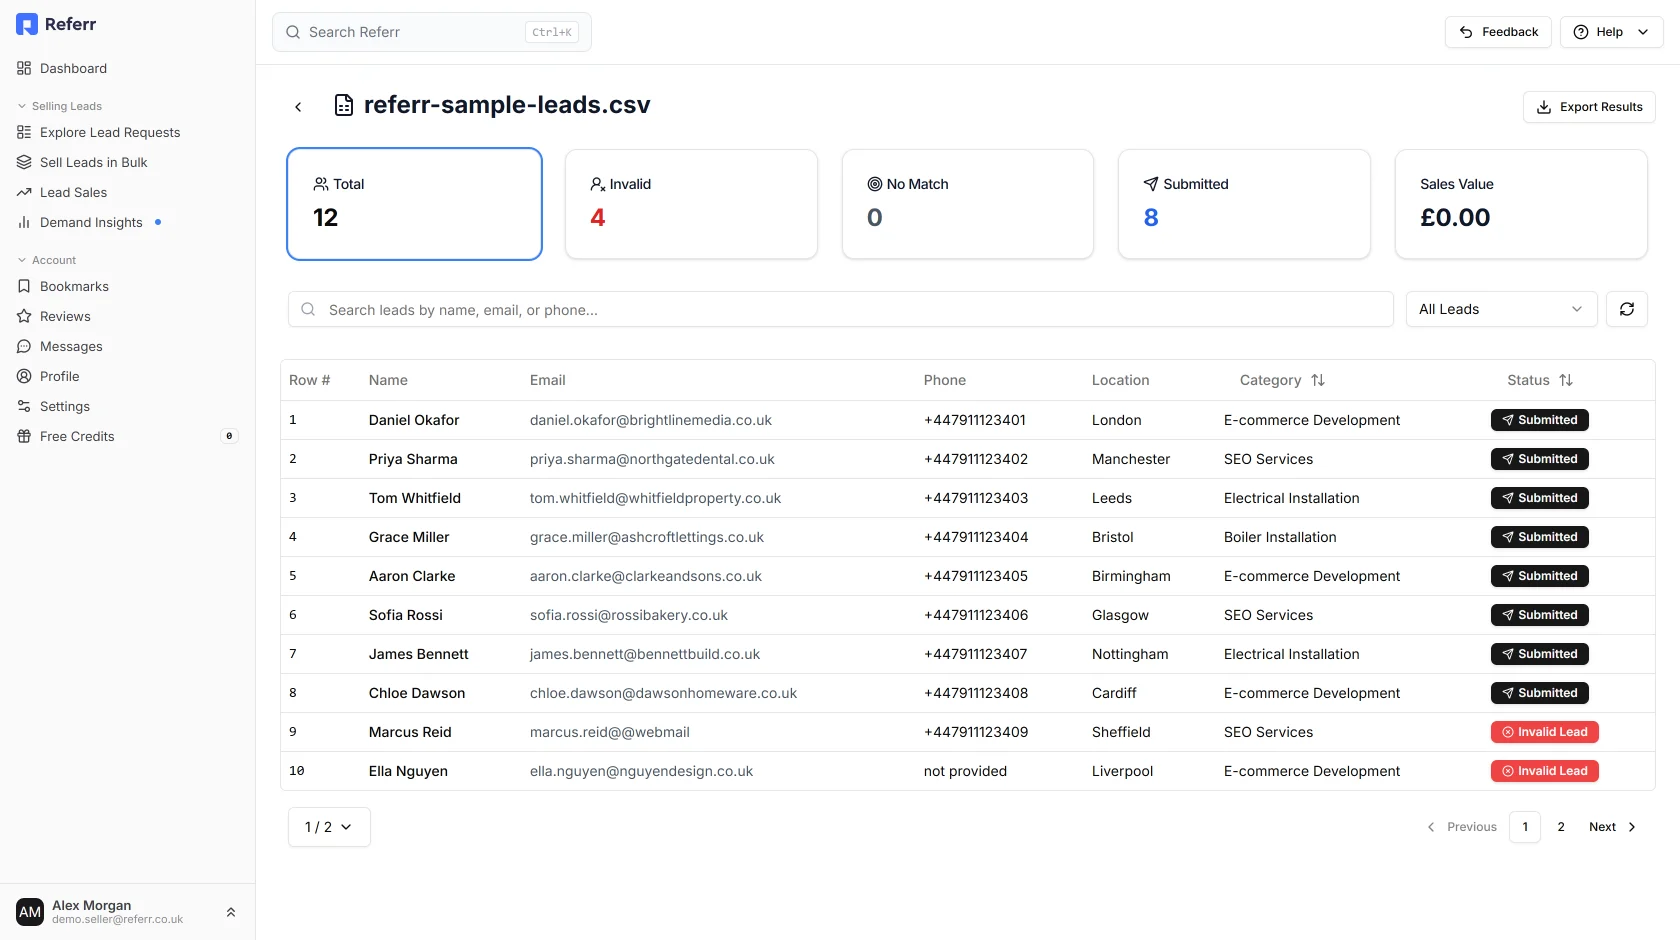This screenshot has width=1680, height=940.
Task: Go to page 2 of results
Action: click(1561, 827)
